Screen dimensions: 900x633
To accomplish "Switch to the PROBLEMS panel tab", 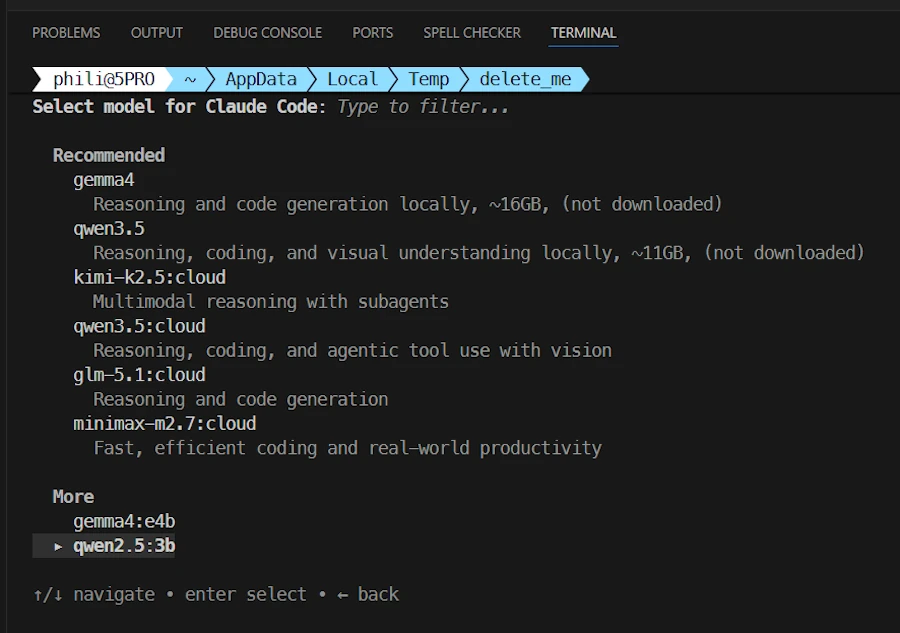I will click(66, 33).
